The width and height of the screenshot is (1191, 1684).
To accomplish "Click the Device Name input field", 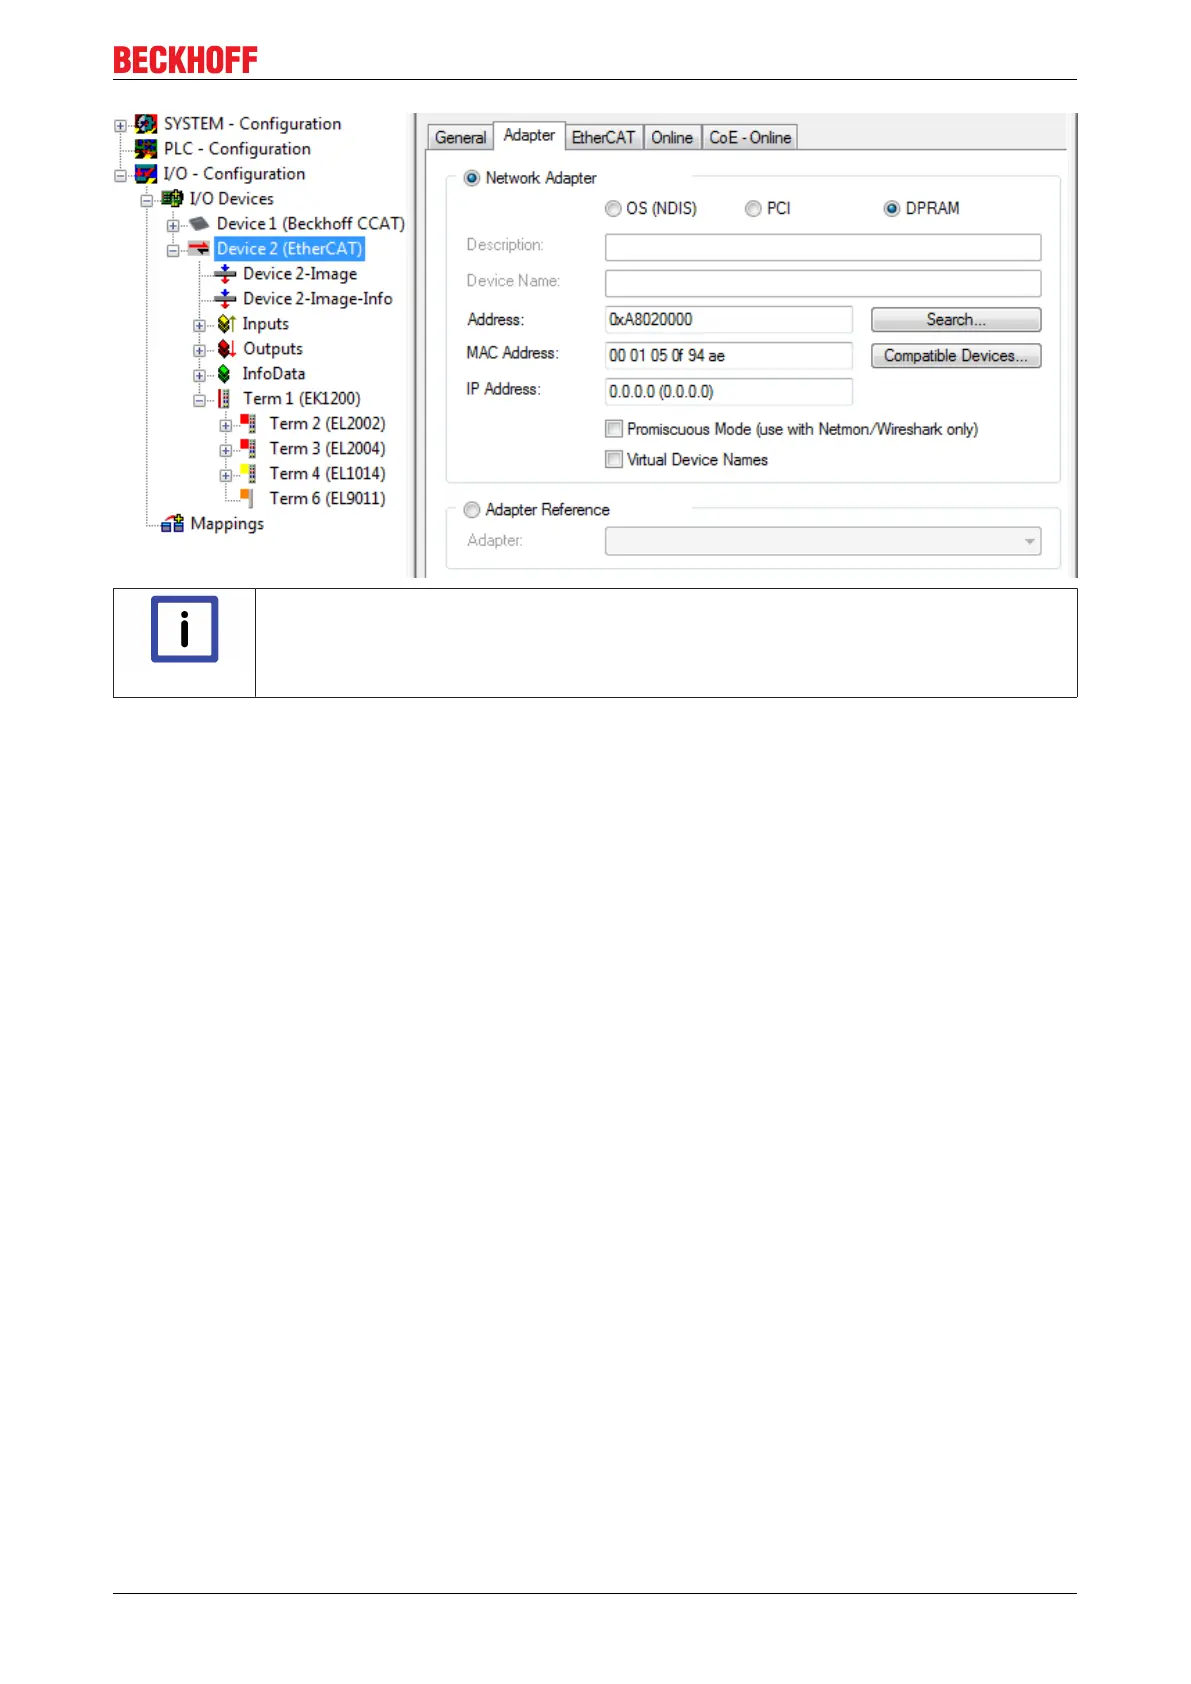I will [x=823, y=283].
